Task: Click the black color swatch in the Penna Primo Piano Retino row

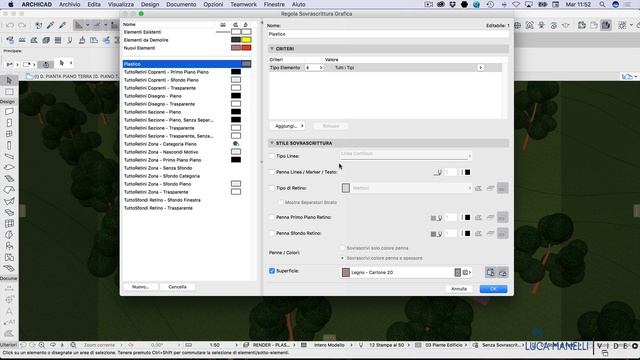Action: click(467, 218)
